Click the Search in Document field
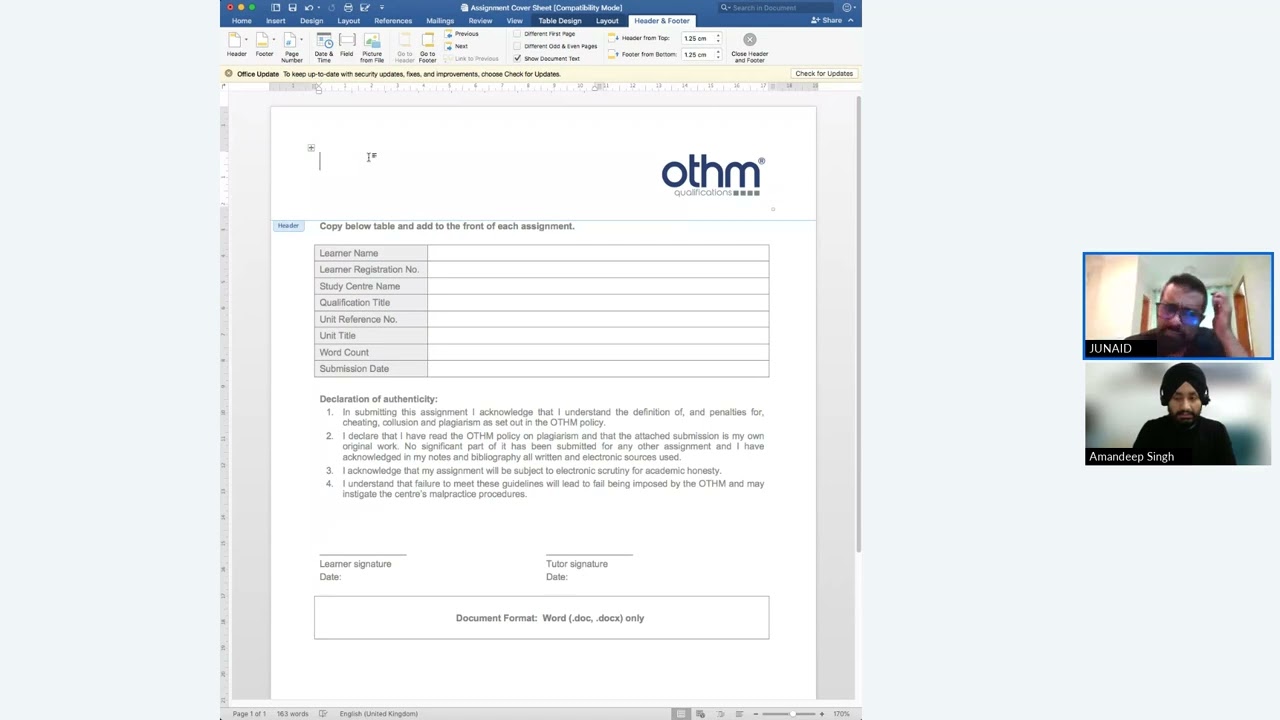 click(x=777, y=7)
